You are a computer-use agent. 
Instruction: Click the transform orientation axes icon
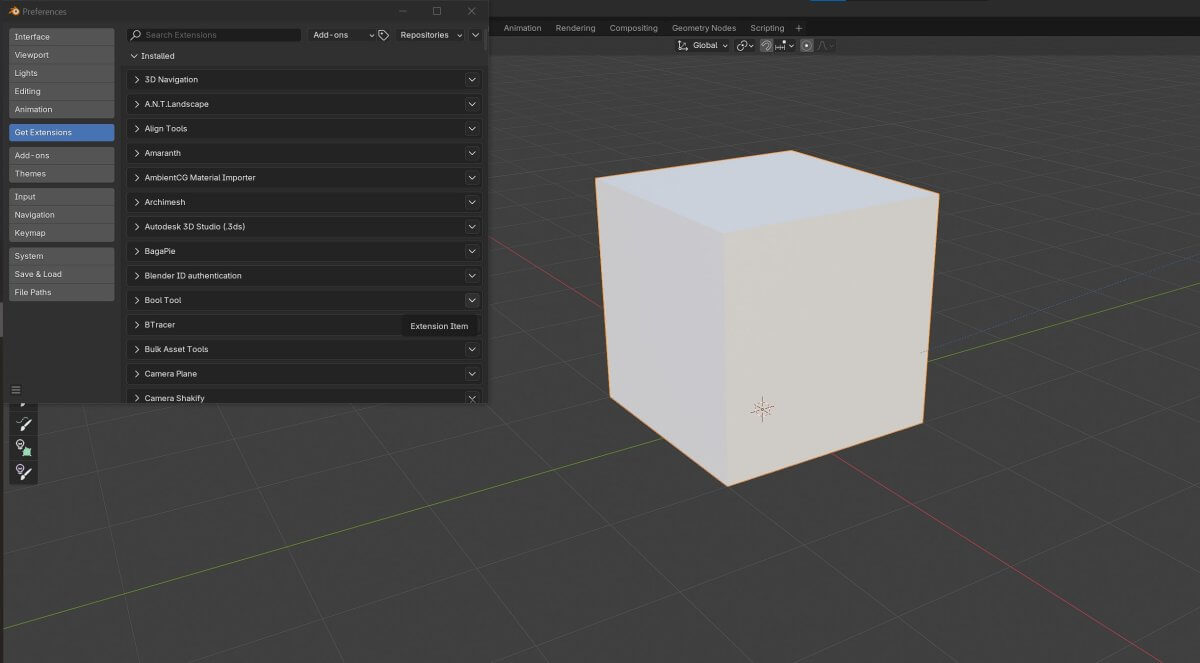[x=683, y=45]
